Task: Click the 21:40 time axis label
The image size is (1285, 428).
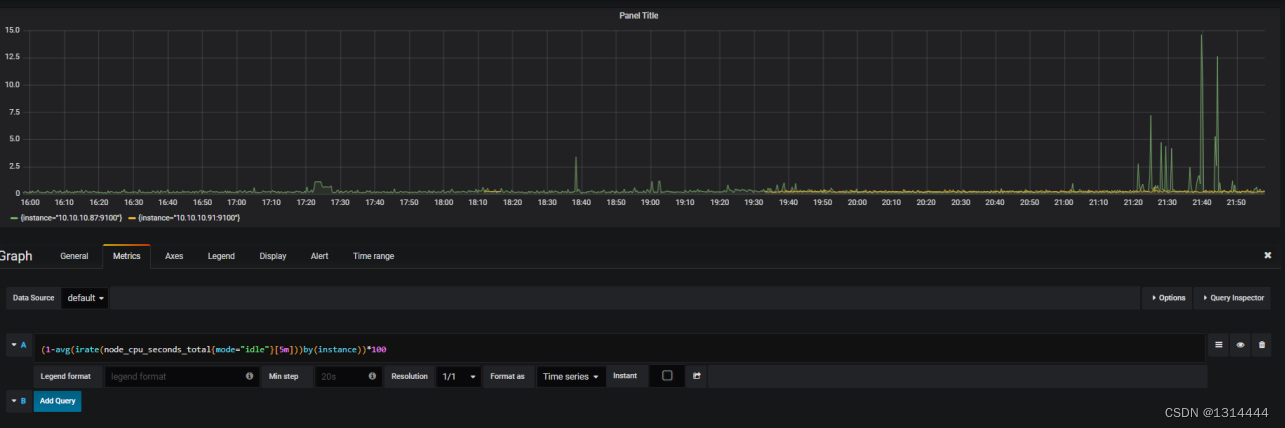Action: pos(1201,202)
